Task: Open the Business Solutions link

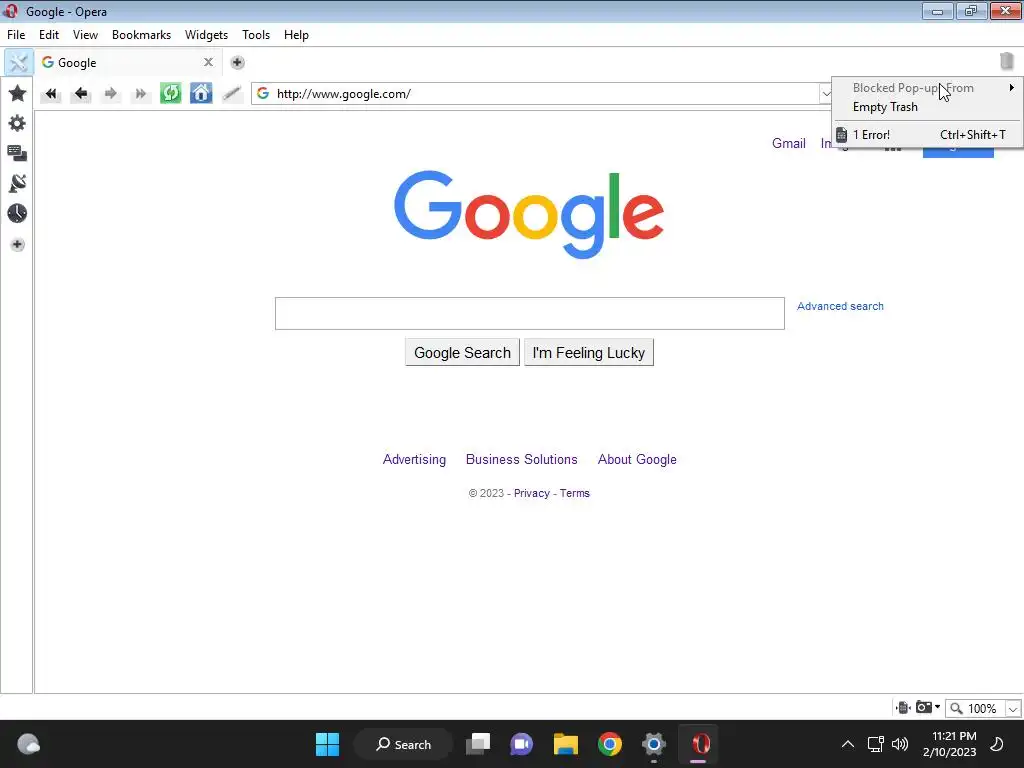Action: (522, 459)
